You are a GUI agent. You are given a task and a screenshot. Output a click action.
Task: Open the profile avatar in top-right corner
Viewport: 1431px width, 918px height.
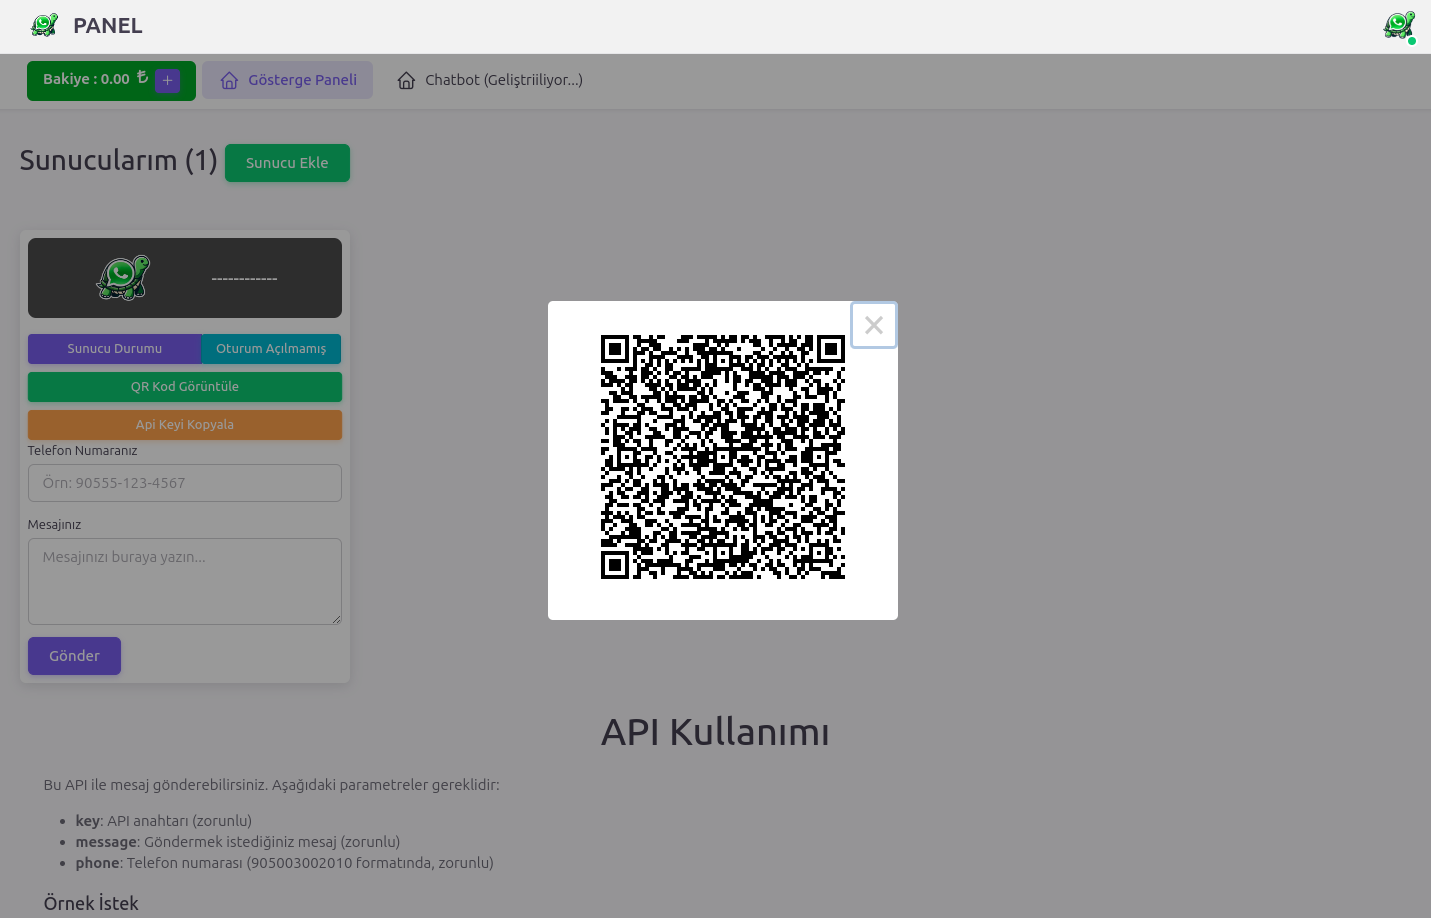click(1399, 26)
